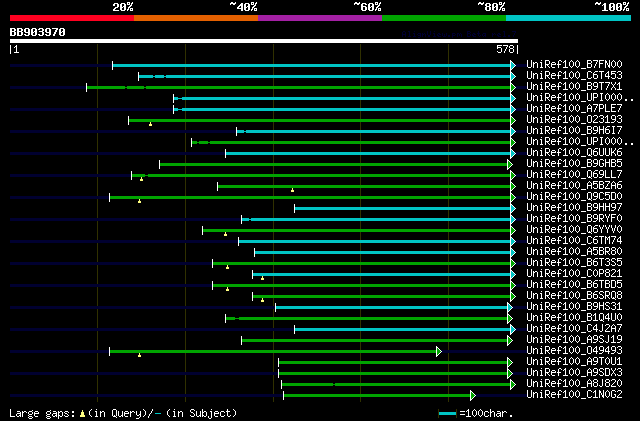
Task: Select the UniRef100_C1N0G2 label
Action: click(574, 395)
